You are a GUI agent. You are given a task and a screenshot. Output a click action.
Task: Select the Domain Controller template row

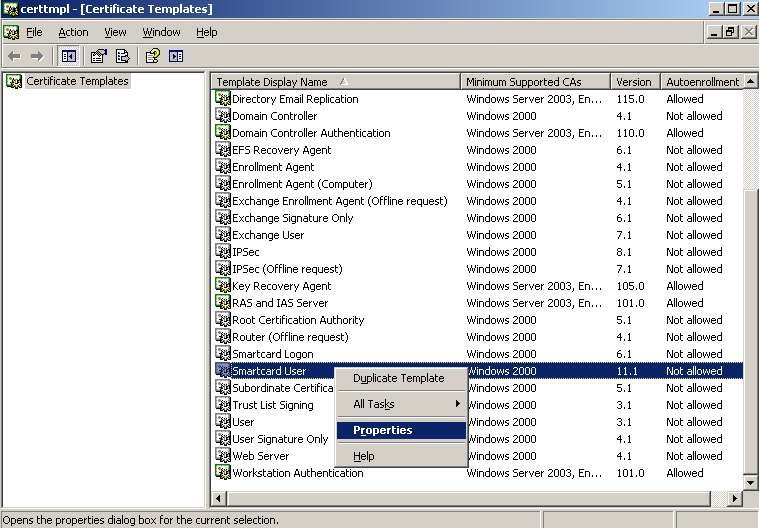click(477, 116)
